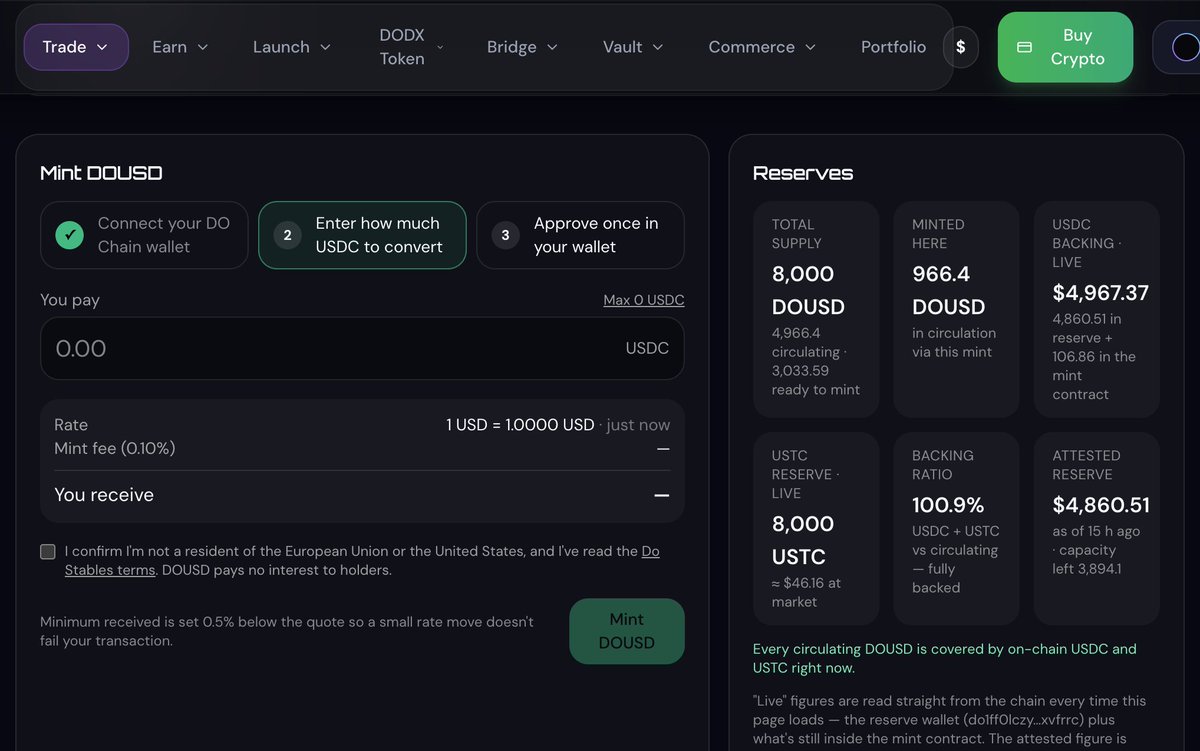Image resolution: width=1200 pixels, height=751 pixels.
Task: Click the Buy Crypto button
Action: [1065, 47]
